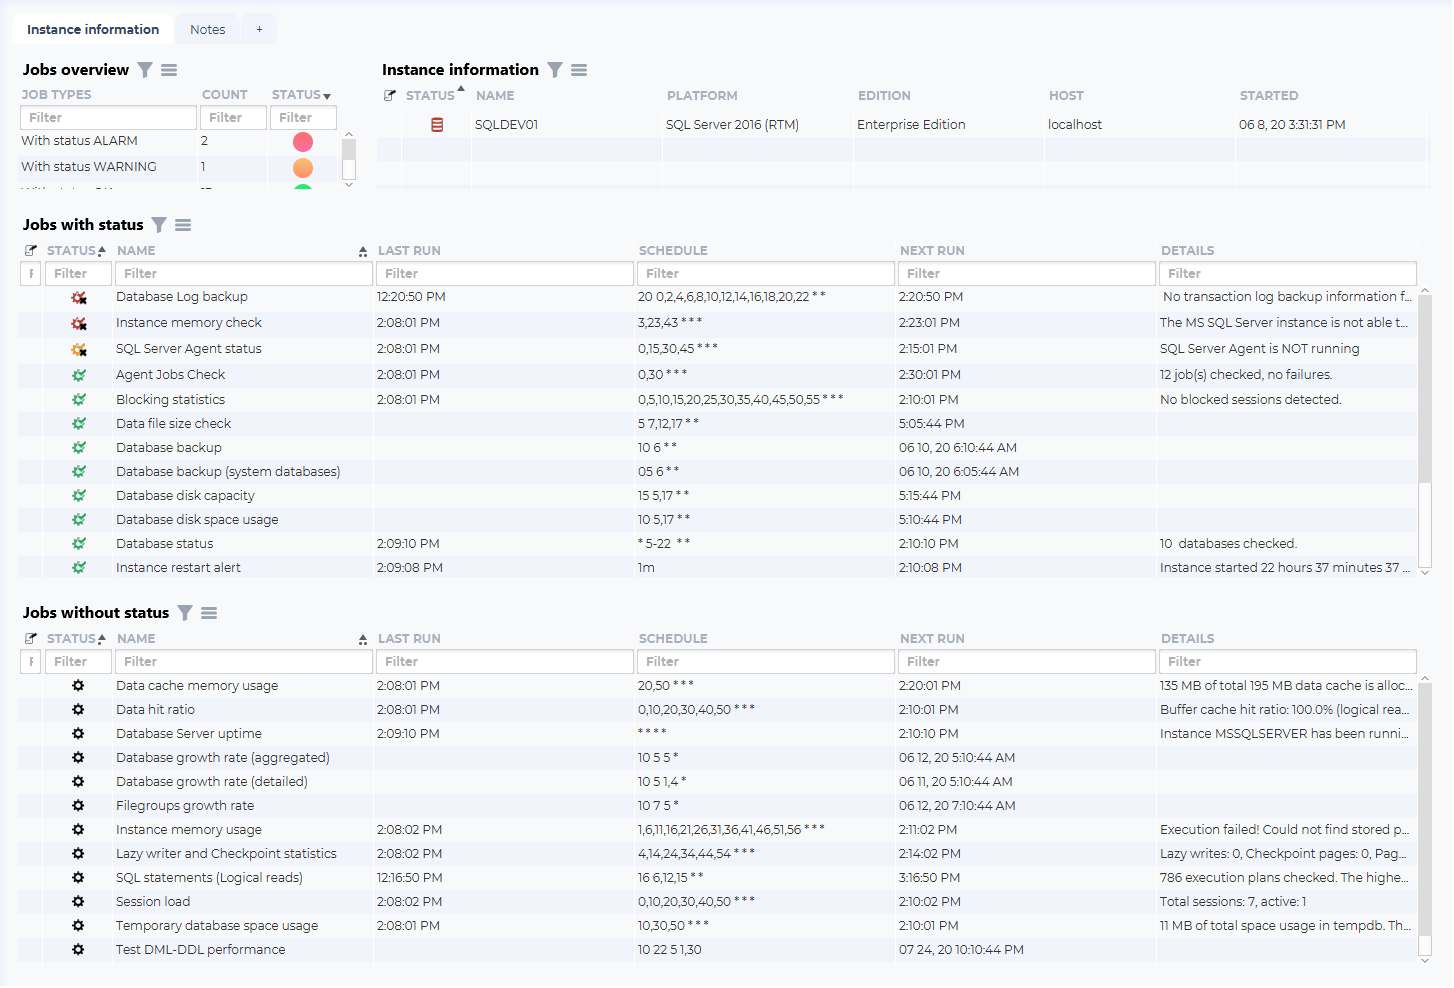
Task: Open the hamburger menu next to Jobs overview
Action: pyautogui.click(x=169, y=70)
